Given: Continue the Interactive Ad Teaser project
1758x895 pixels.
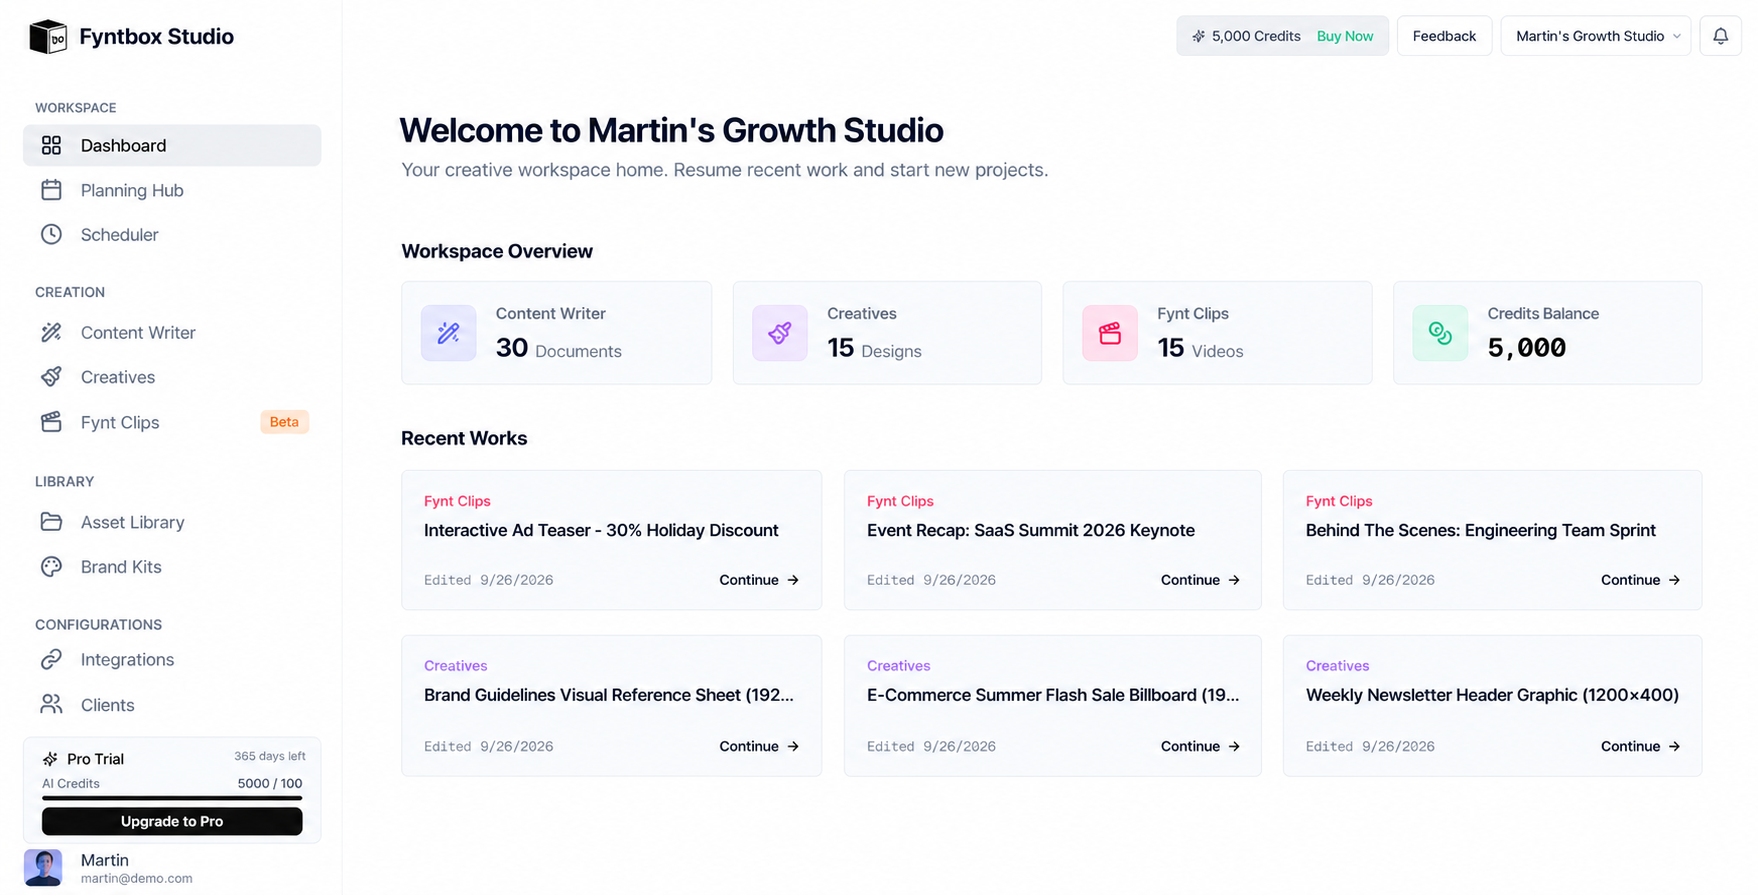Looking at the screenshot, I should (x=759, y=580).
